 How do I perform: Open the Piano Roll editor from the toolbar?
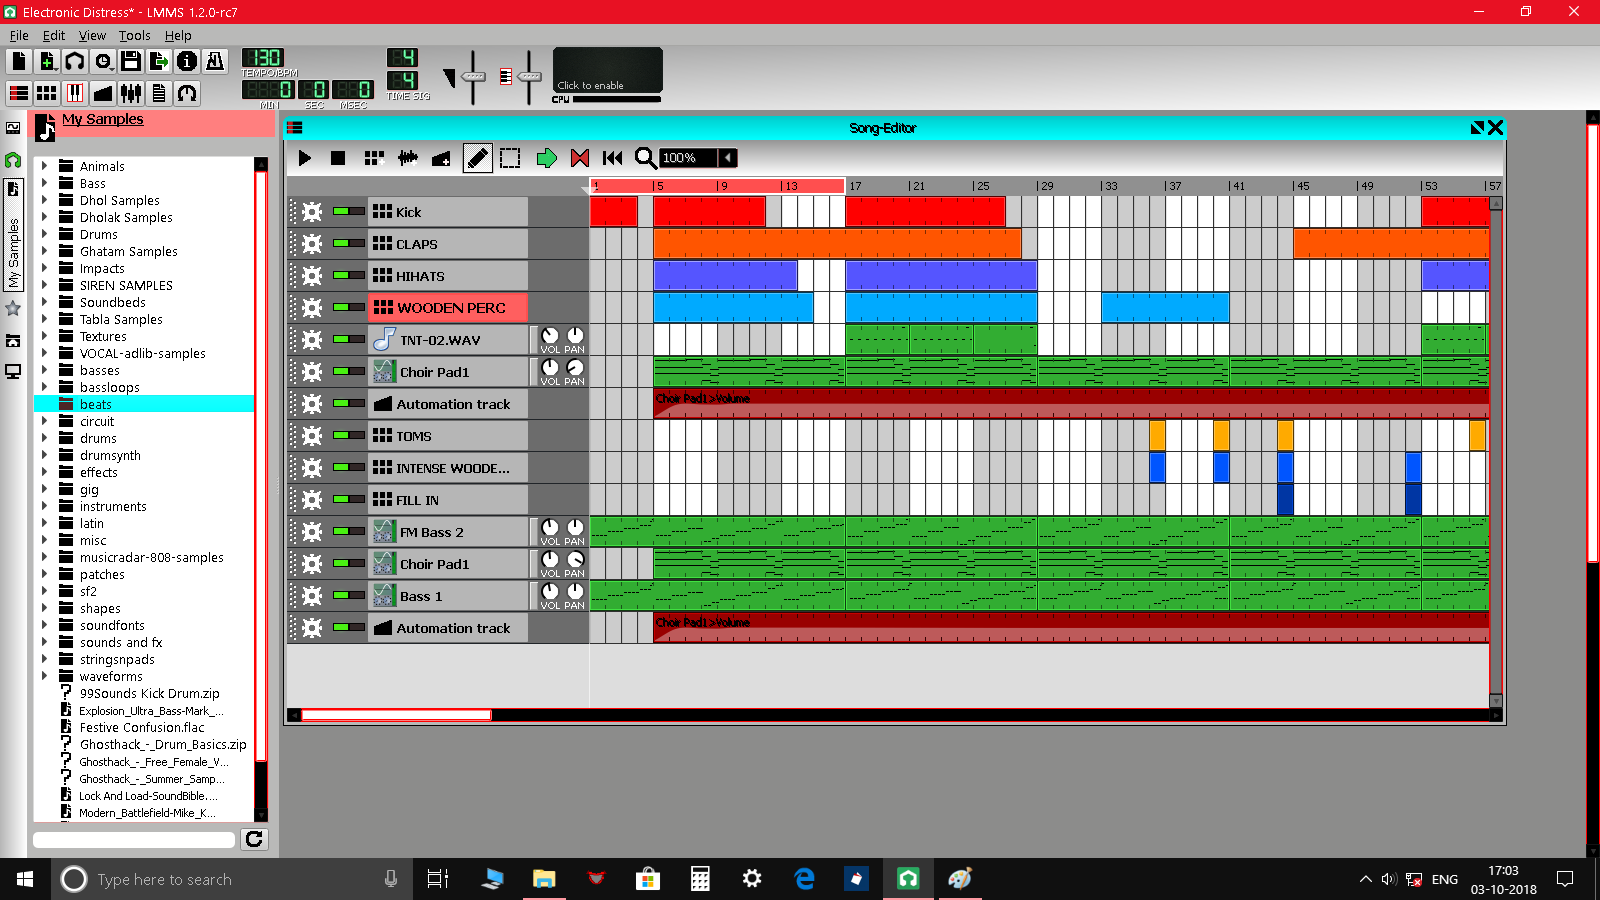point(75,93)
